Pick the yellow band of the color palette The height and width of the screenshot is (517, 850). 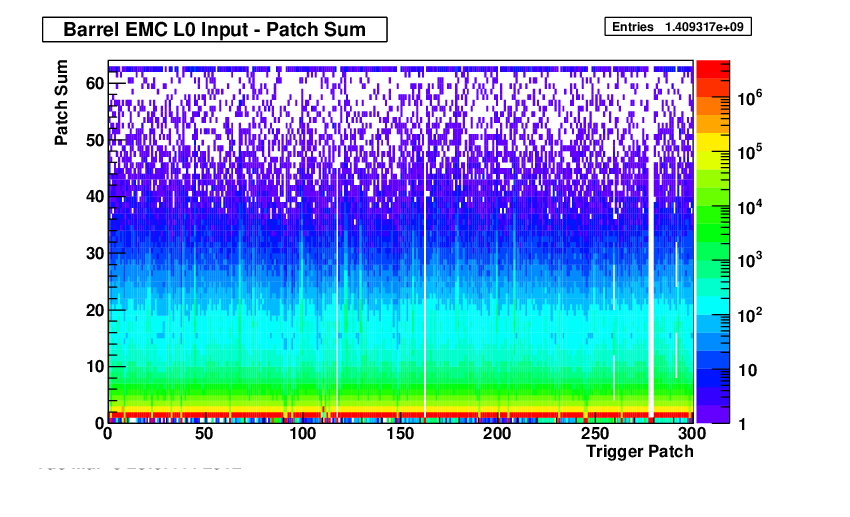click(713, 142)
